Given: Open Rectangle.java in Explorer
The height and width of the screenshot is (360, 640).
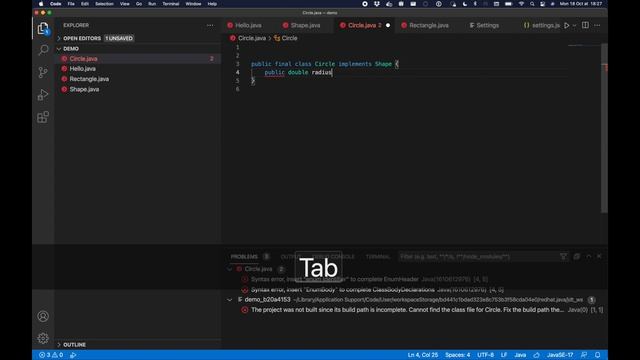Looking at the screenshot, I should click(138, 79).
